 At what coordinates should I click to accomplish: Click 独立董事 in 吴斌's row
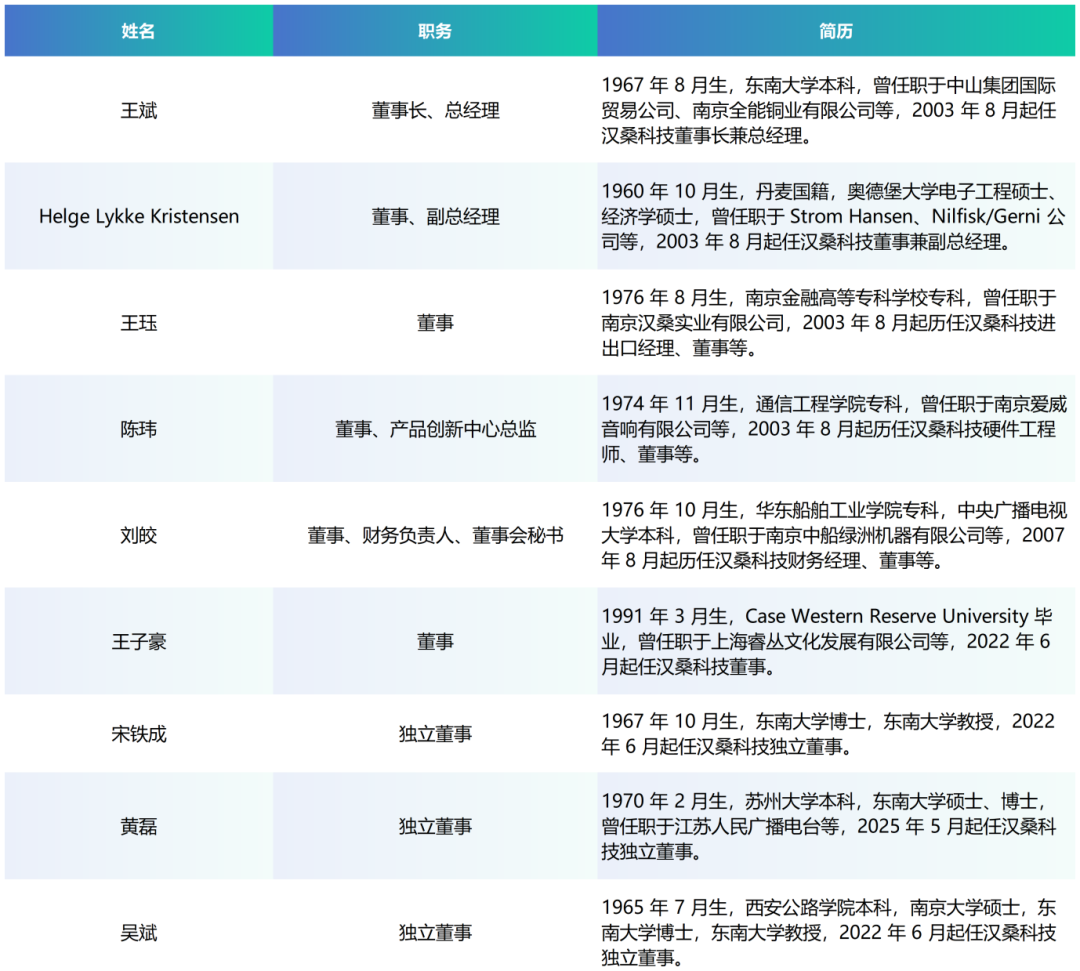pos(435,932)
